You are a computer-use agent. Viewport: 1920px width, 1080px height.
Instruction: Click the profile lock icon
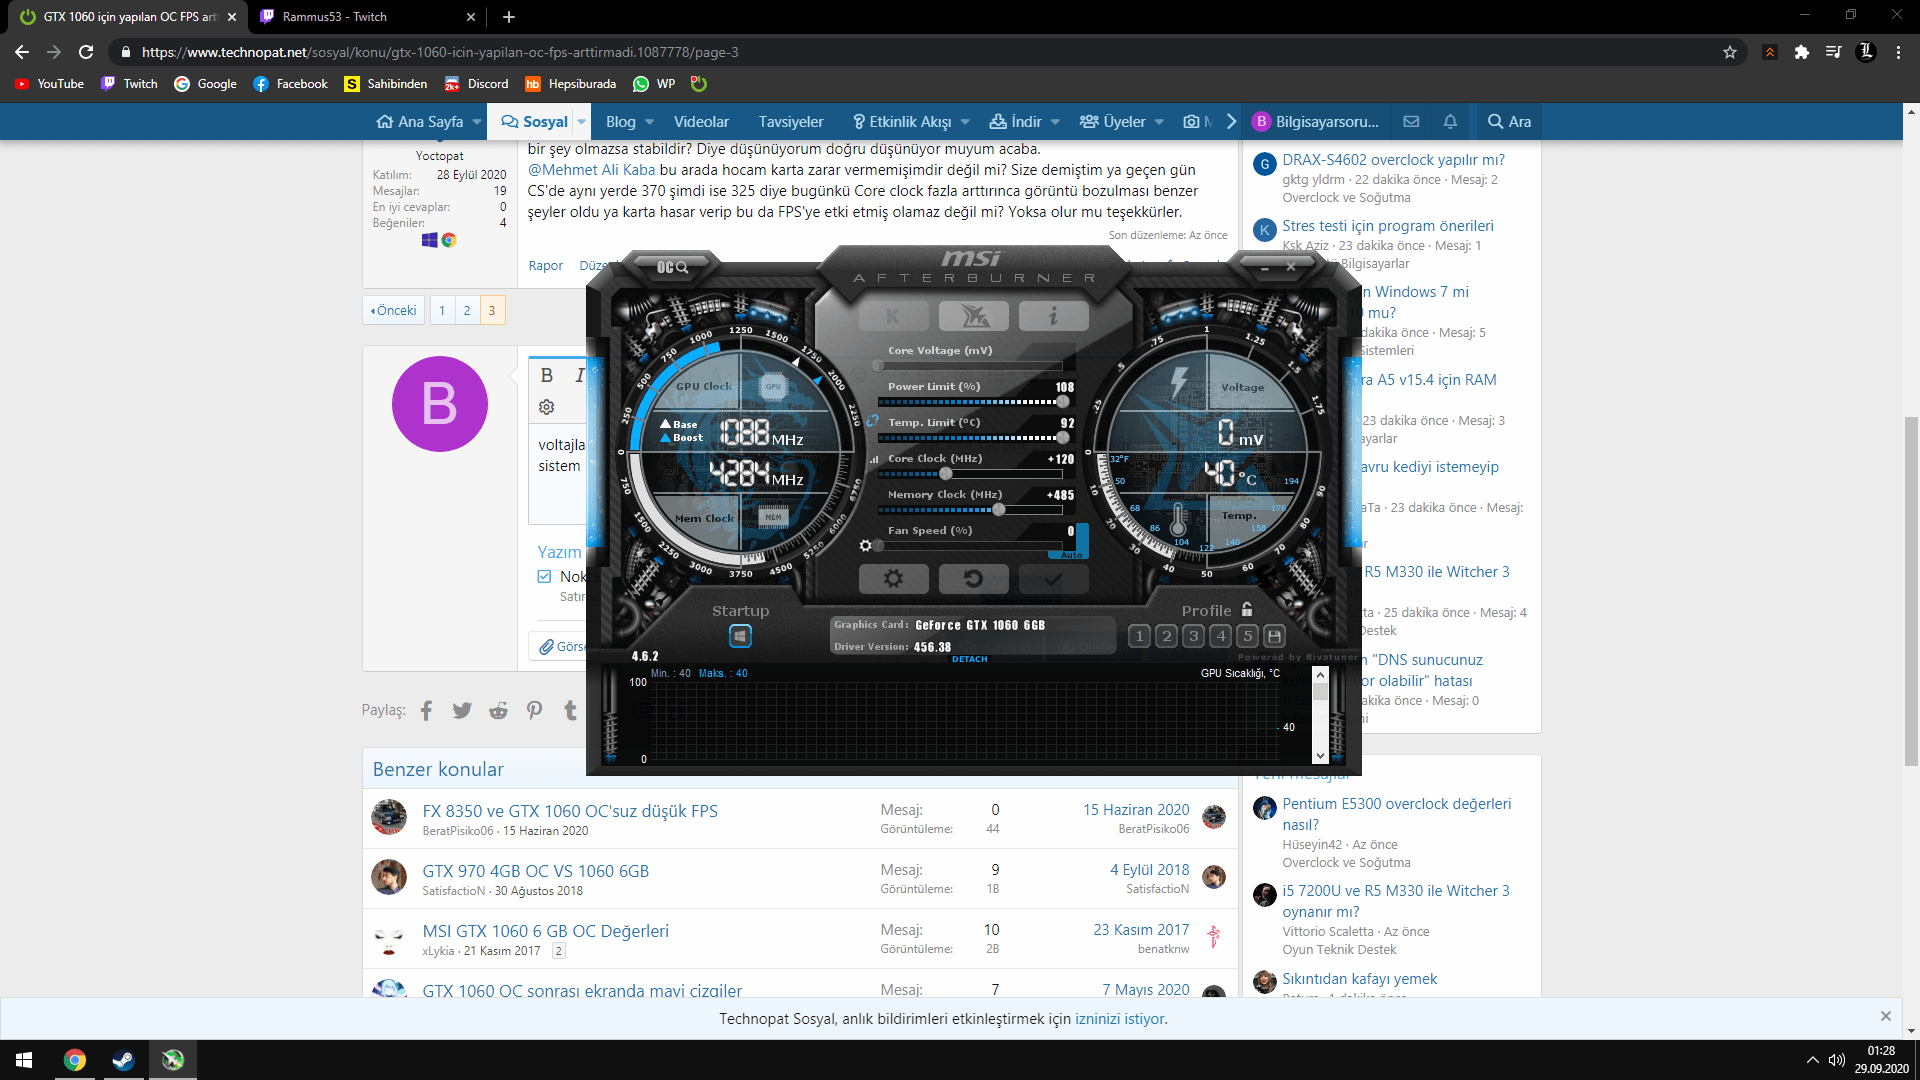click(1247, 609)
